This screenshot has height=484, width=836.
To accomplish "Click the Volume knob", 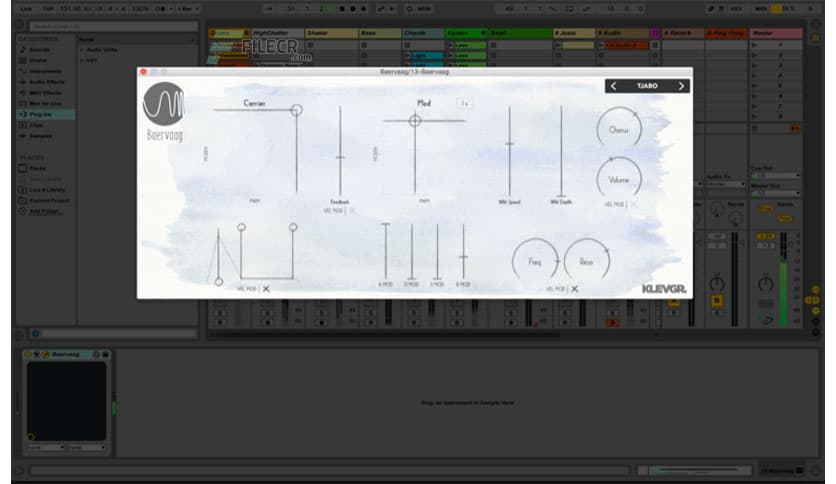I will [x=619, y=179].
